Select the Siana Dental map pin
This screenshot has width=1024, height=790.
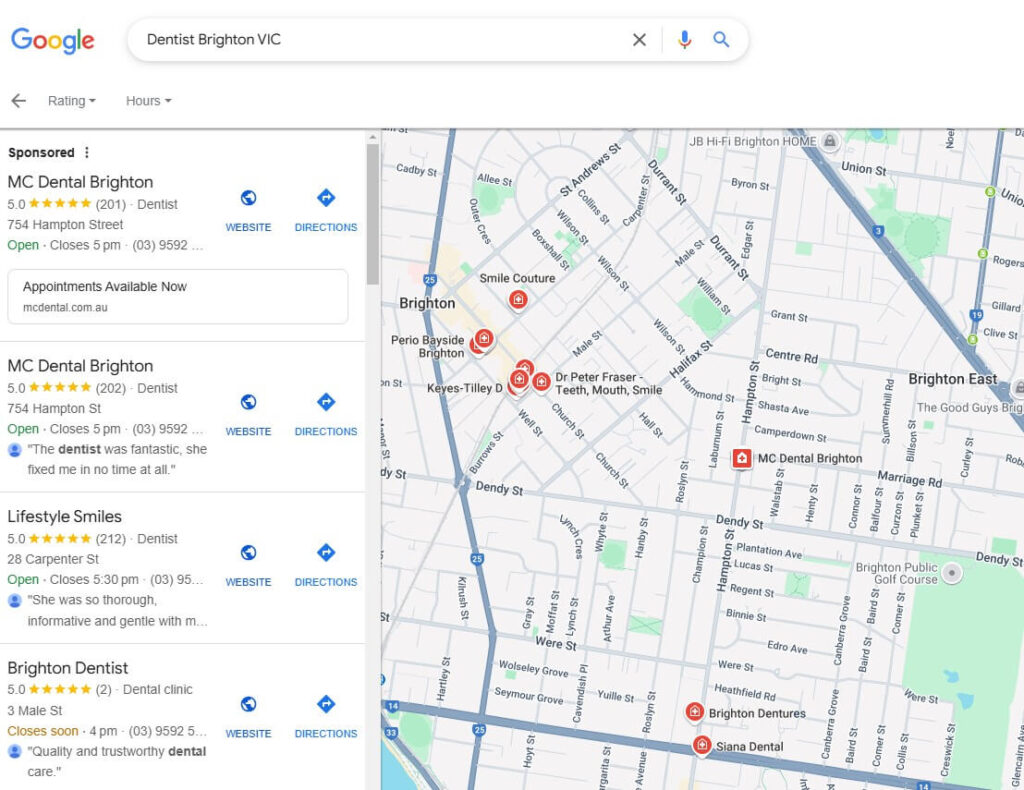click(701, 745)
